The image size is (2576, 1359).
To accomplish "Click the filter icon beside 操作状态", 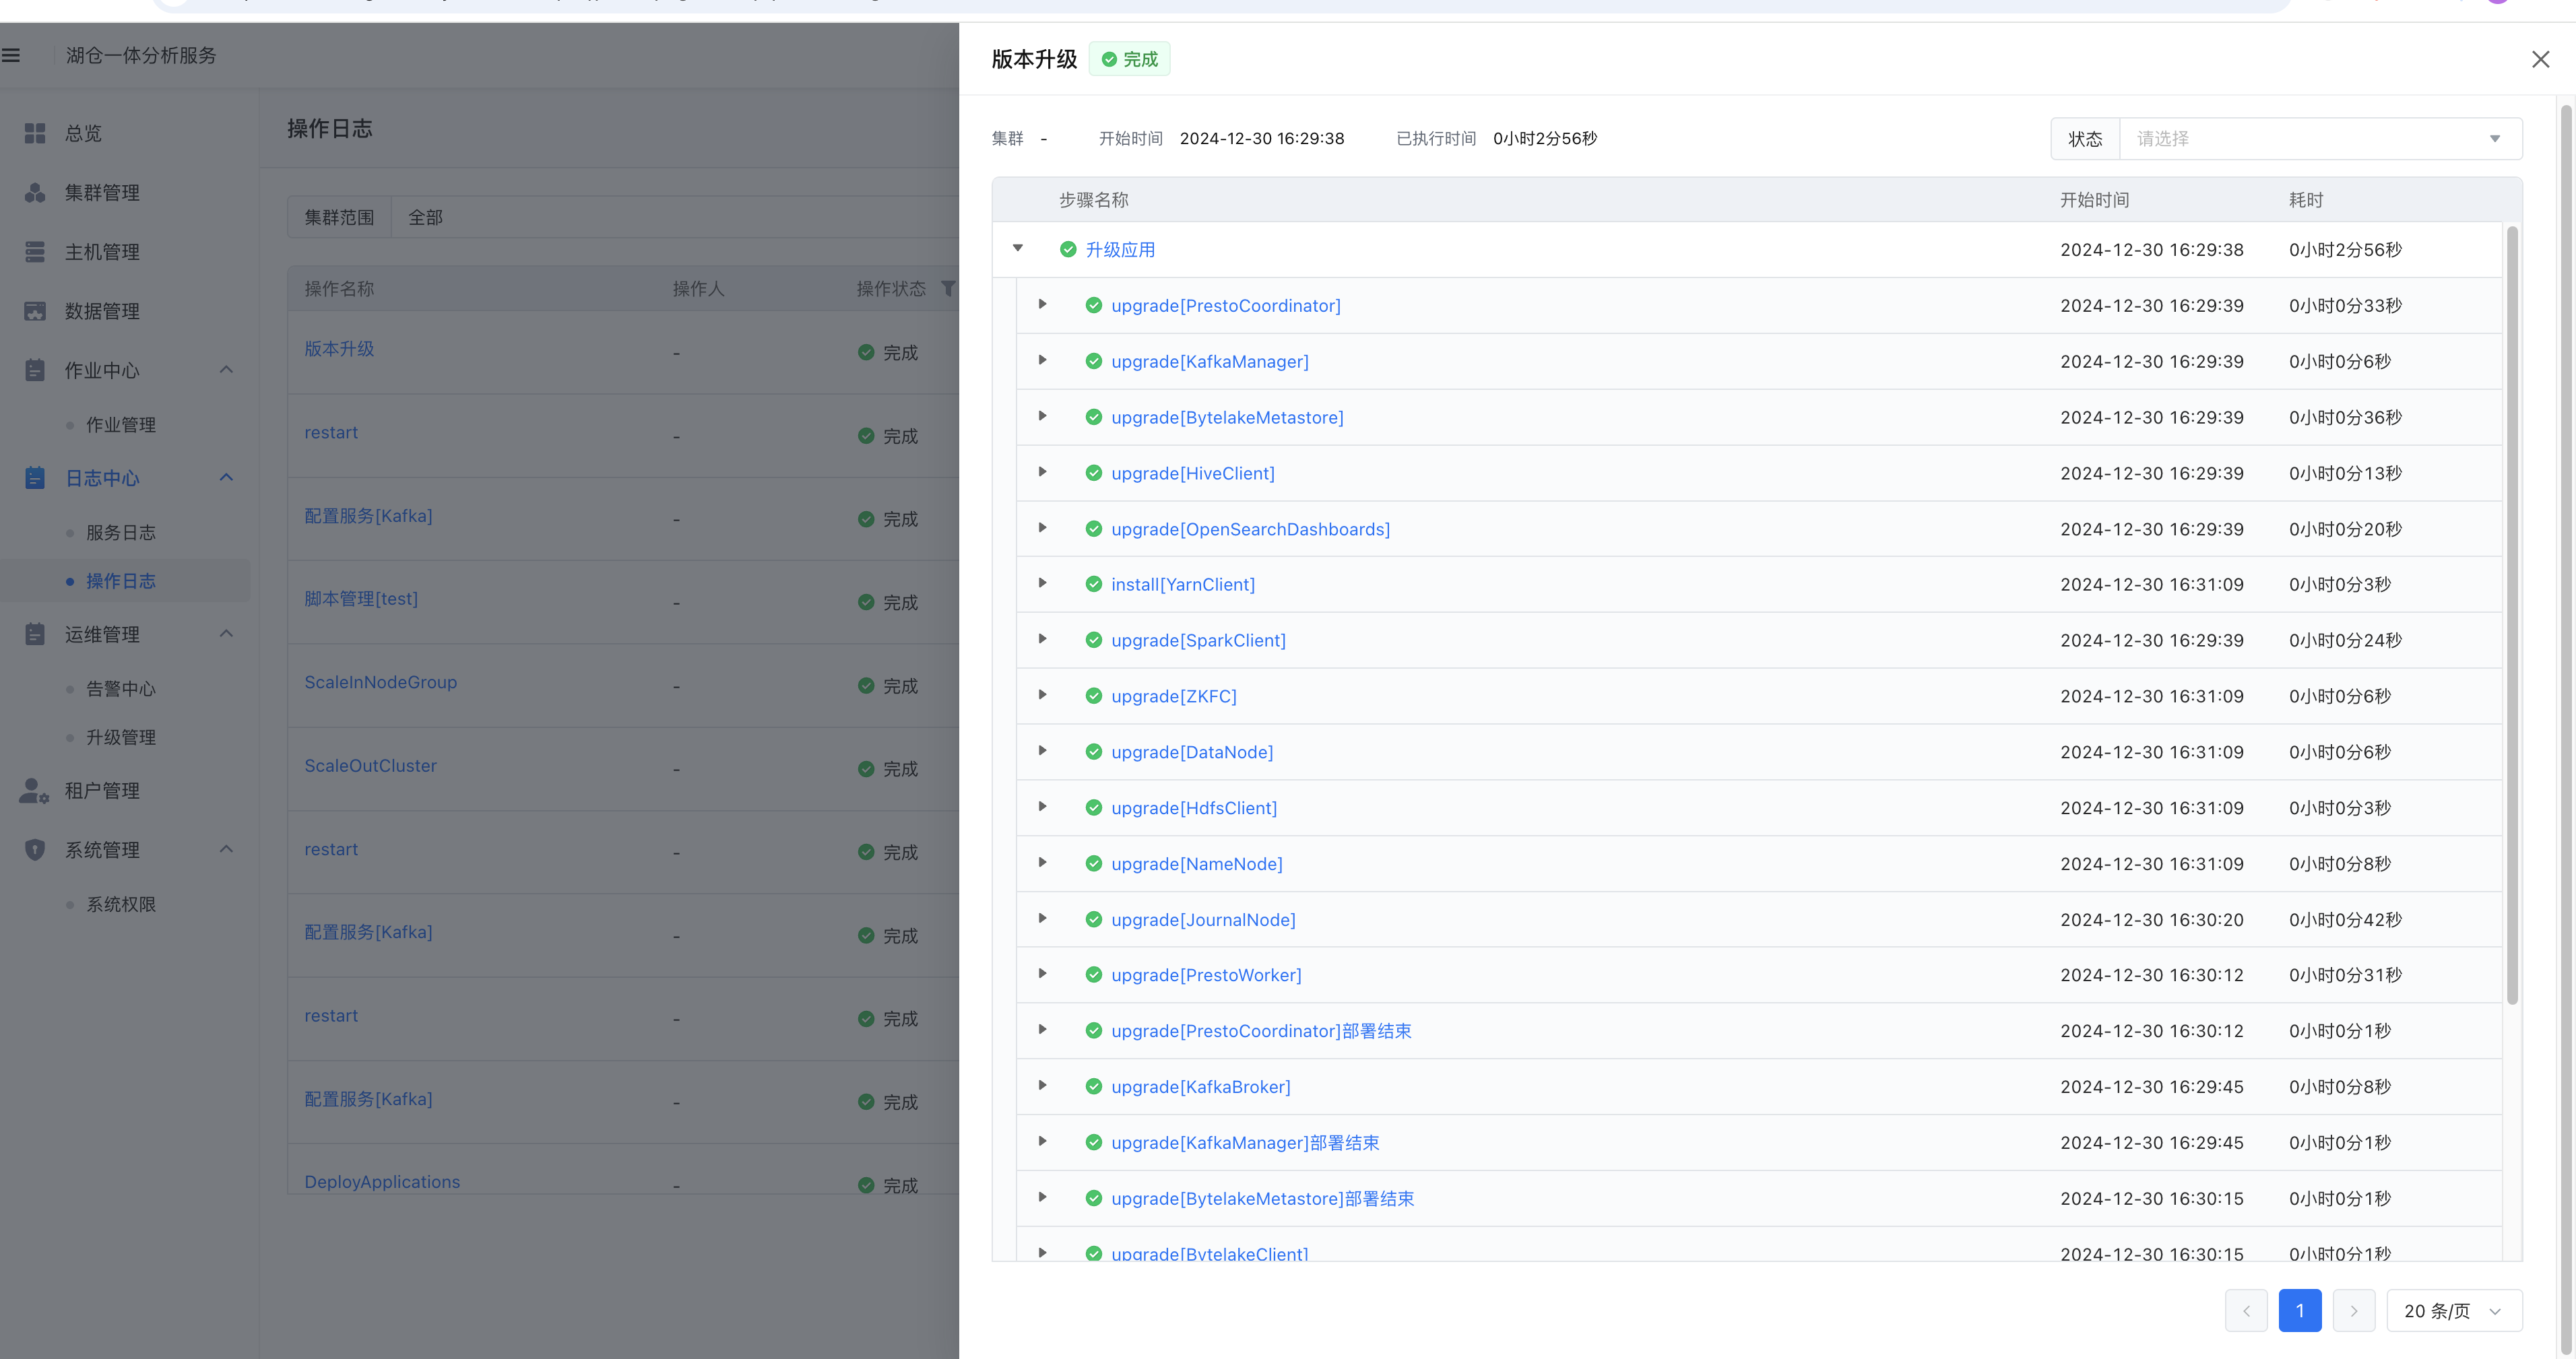I will pos(948,288).
